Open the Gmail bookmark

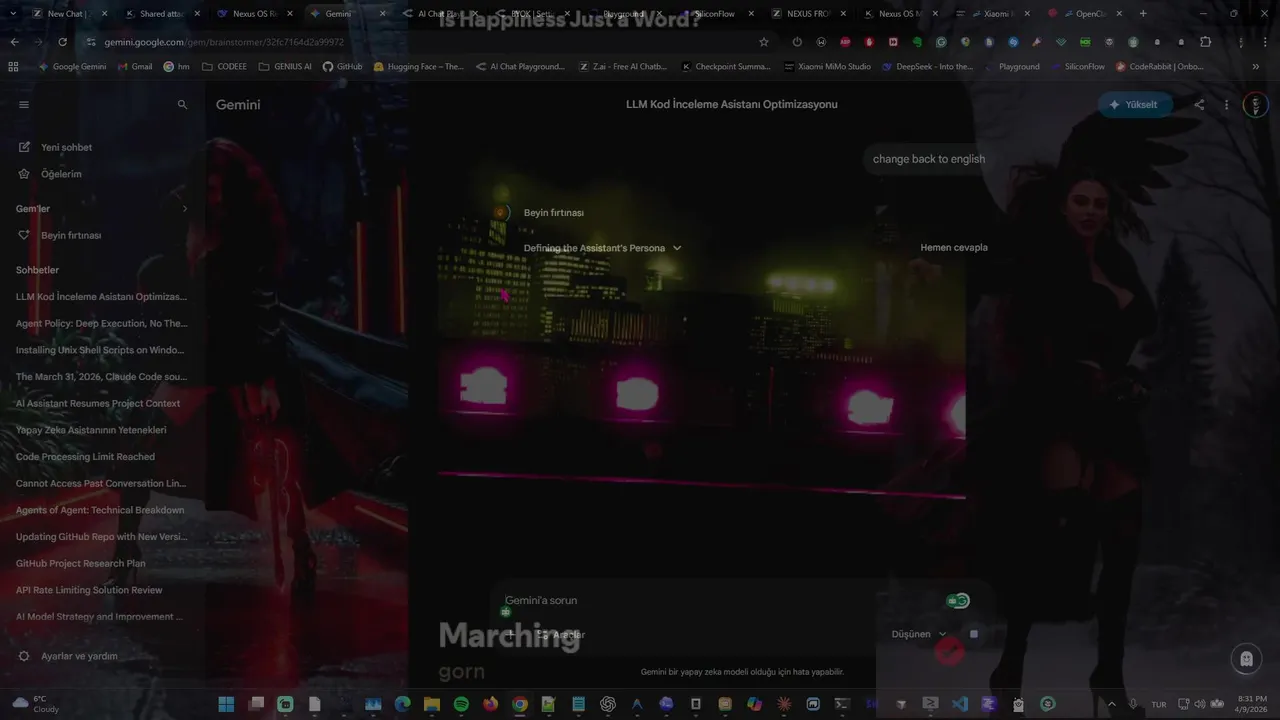click(135, 67)
